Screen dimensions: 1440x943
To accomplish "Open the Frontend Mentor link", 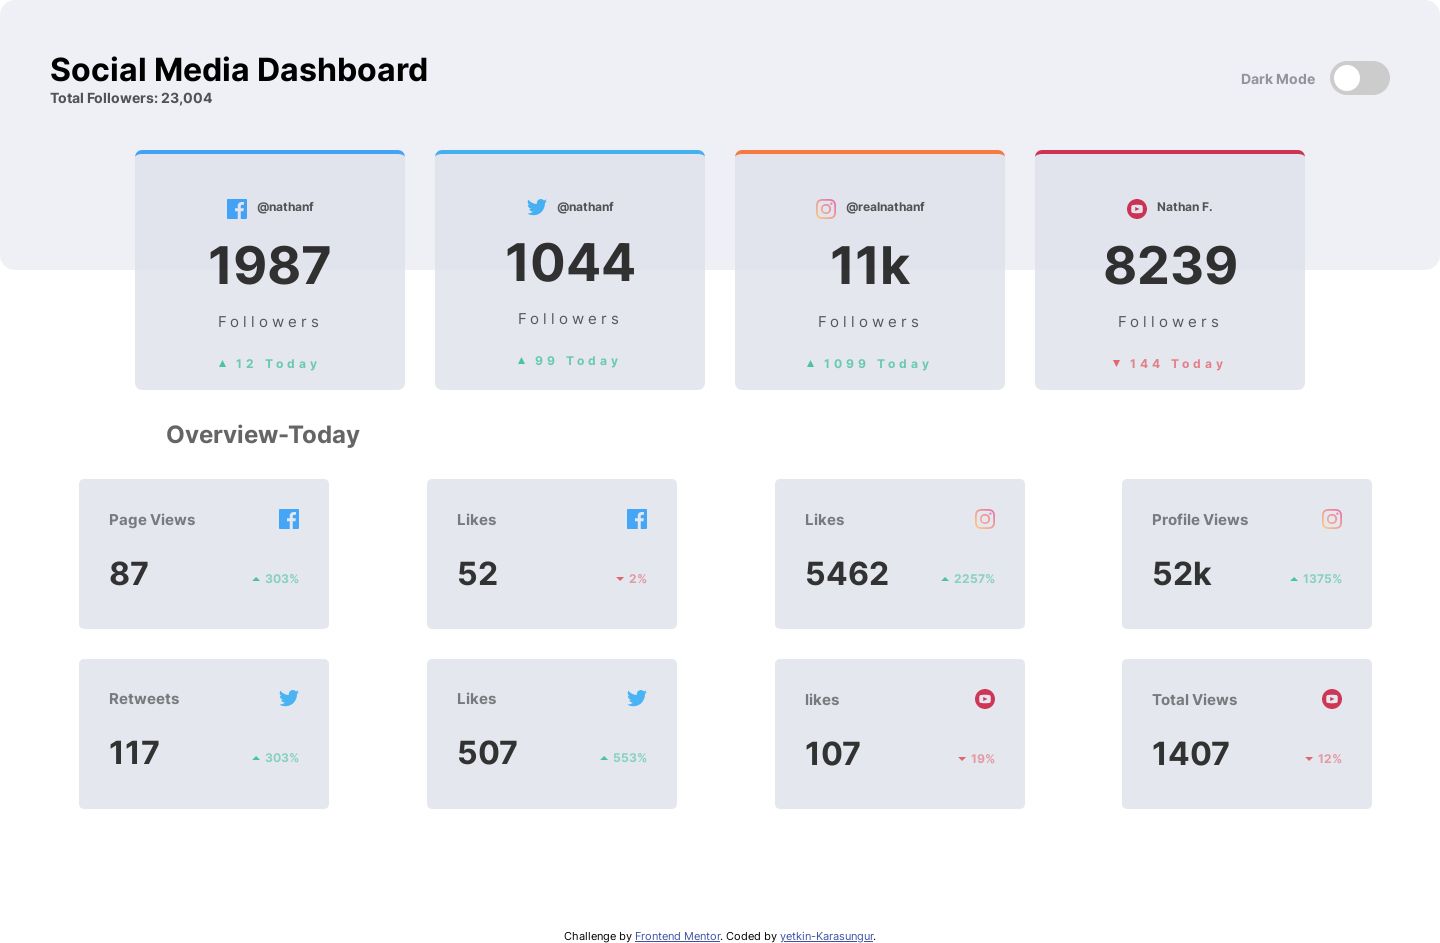I will tap(678, 936).
